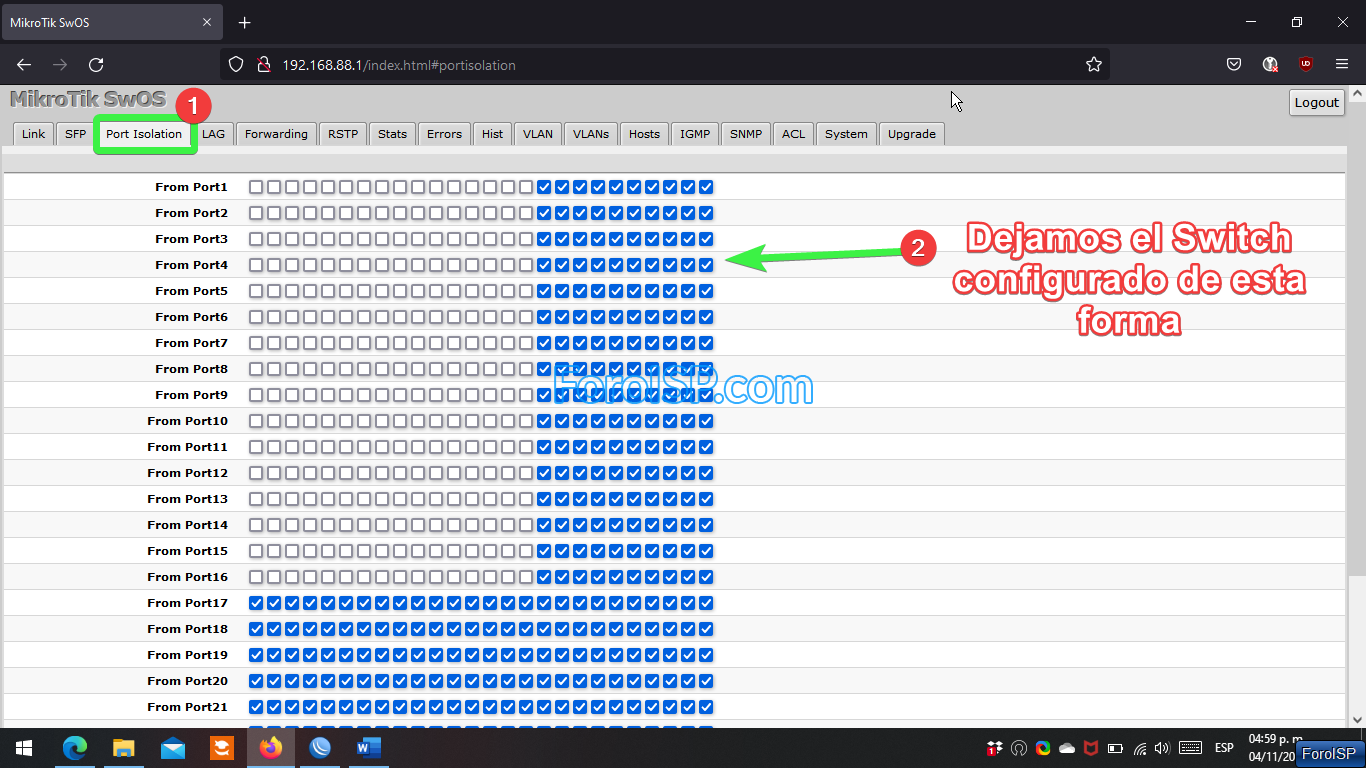Uncheck the last checkbox in From Port20 row
Image resolution: width=1366 pixels, height=768 pixels.
(x=706, y=681)
